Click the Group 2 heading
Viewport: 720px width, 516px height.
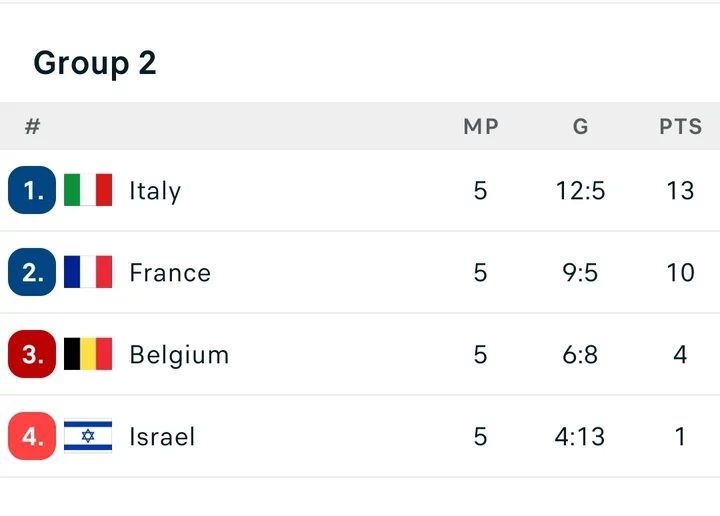click(x=95, y=63)
